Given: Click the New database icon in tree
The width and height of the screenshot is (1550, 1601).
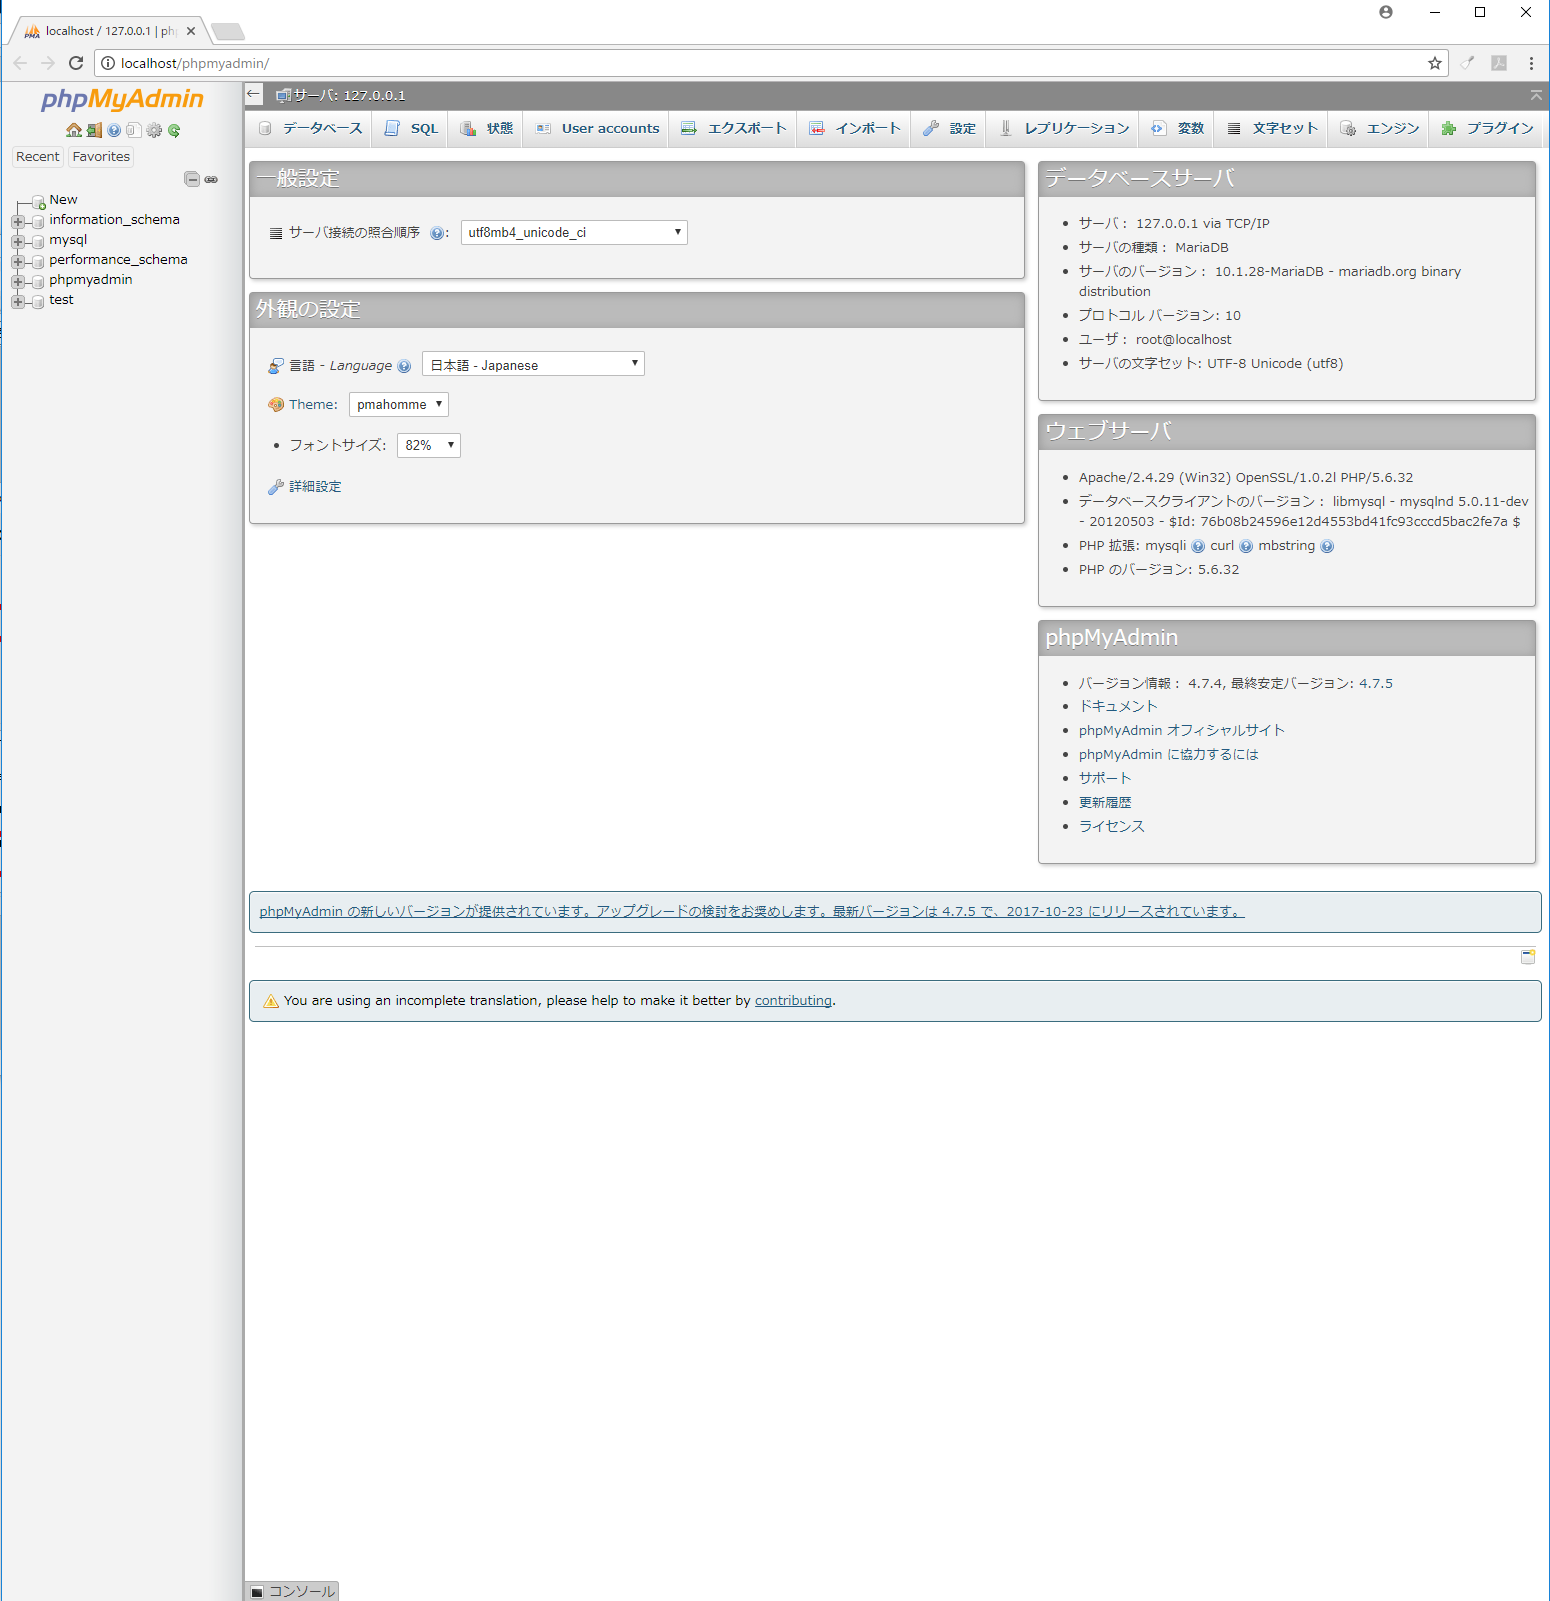Looking at the screenshot, I should tap(39, 202).
